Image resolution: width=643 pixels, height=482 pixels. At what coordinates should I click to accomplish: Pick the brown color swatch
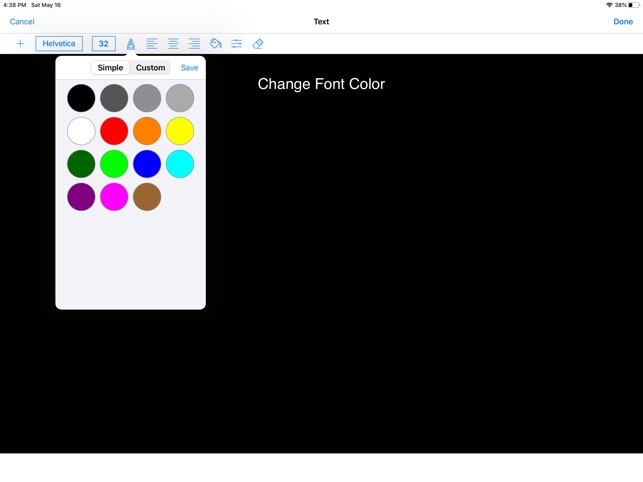pos(147,197)
